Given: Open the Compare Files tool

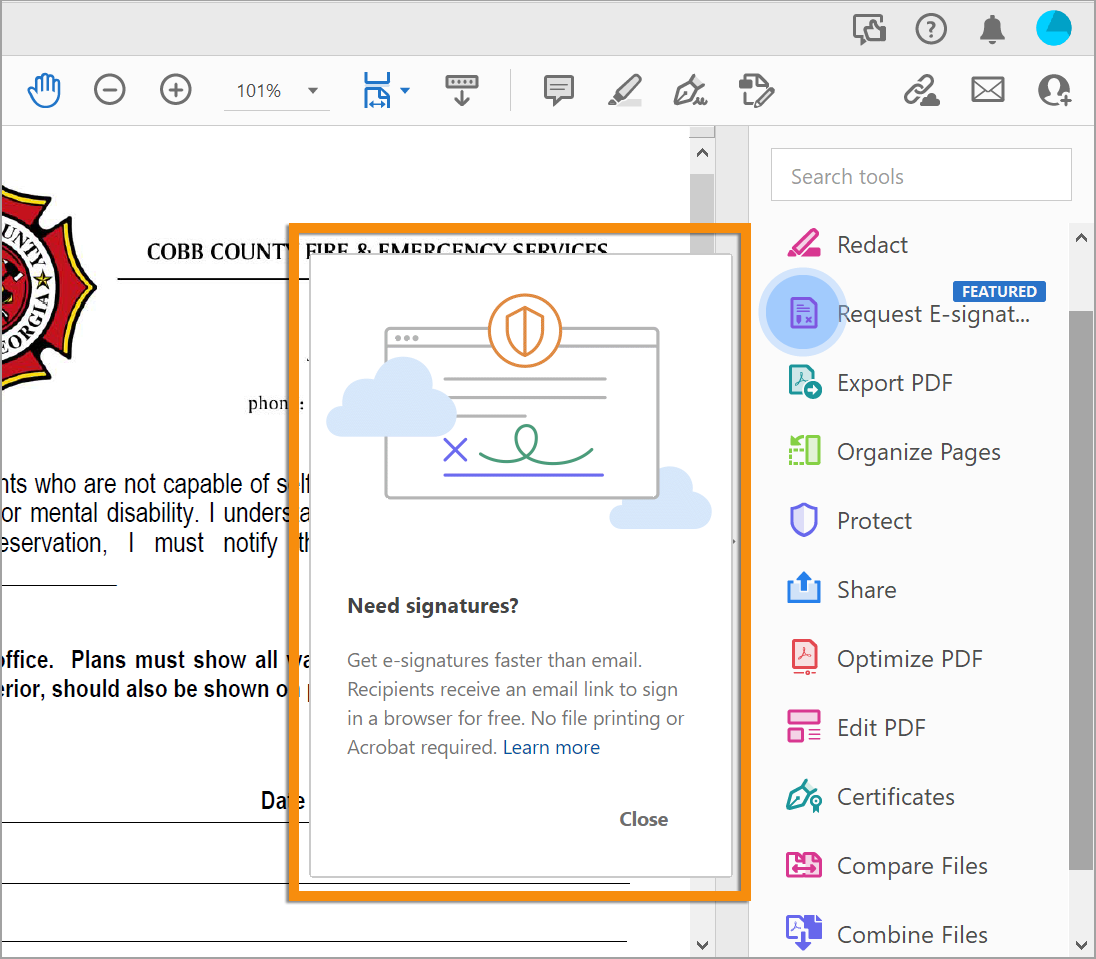Looking at the screenshot, I should click(911, 866).
